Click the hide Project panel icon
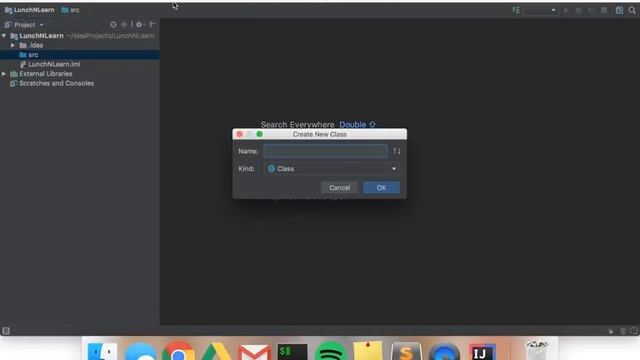The width and height of the screenshot is (640, 360). click(152, 24)
